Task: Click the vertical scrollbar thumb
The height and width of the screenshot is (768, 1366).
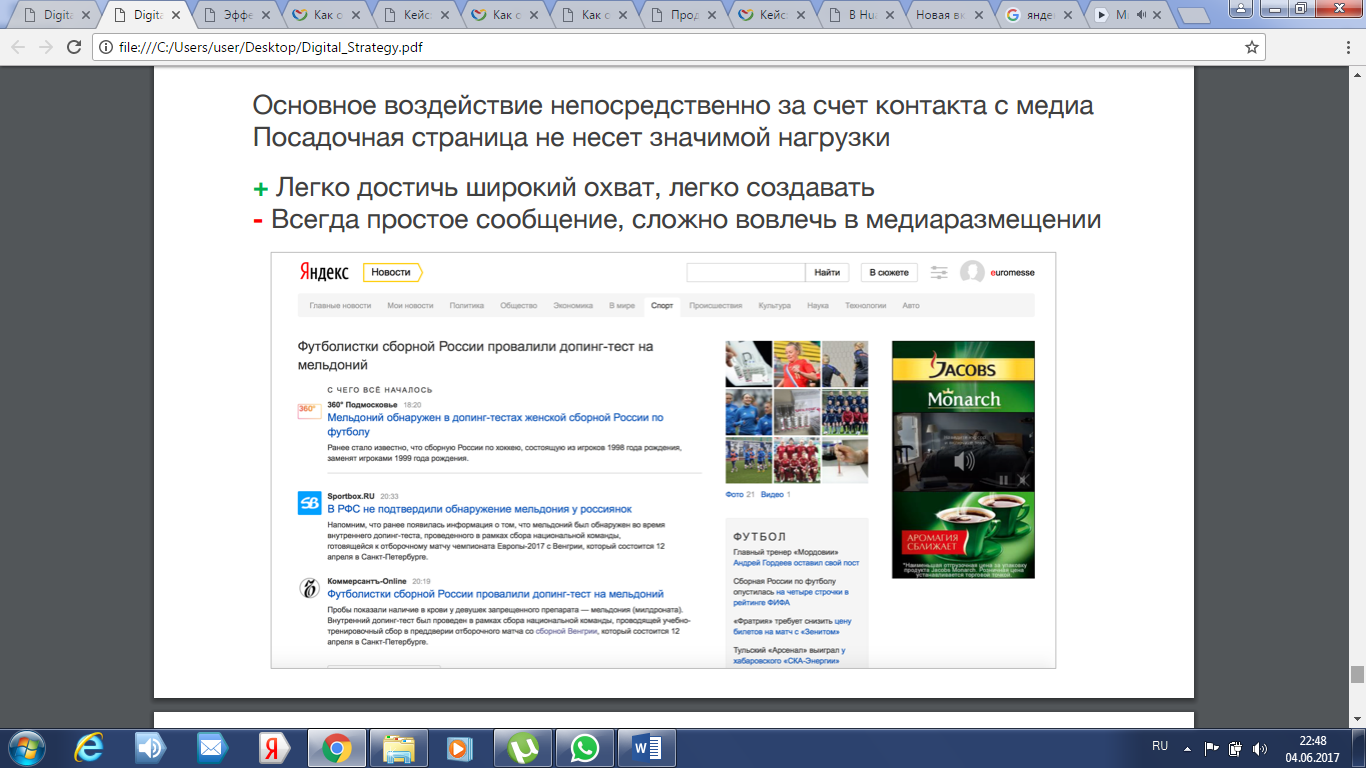Action: (1357, 674)
